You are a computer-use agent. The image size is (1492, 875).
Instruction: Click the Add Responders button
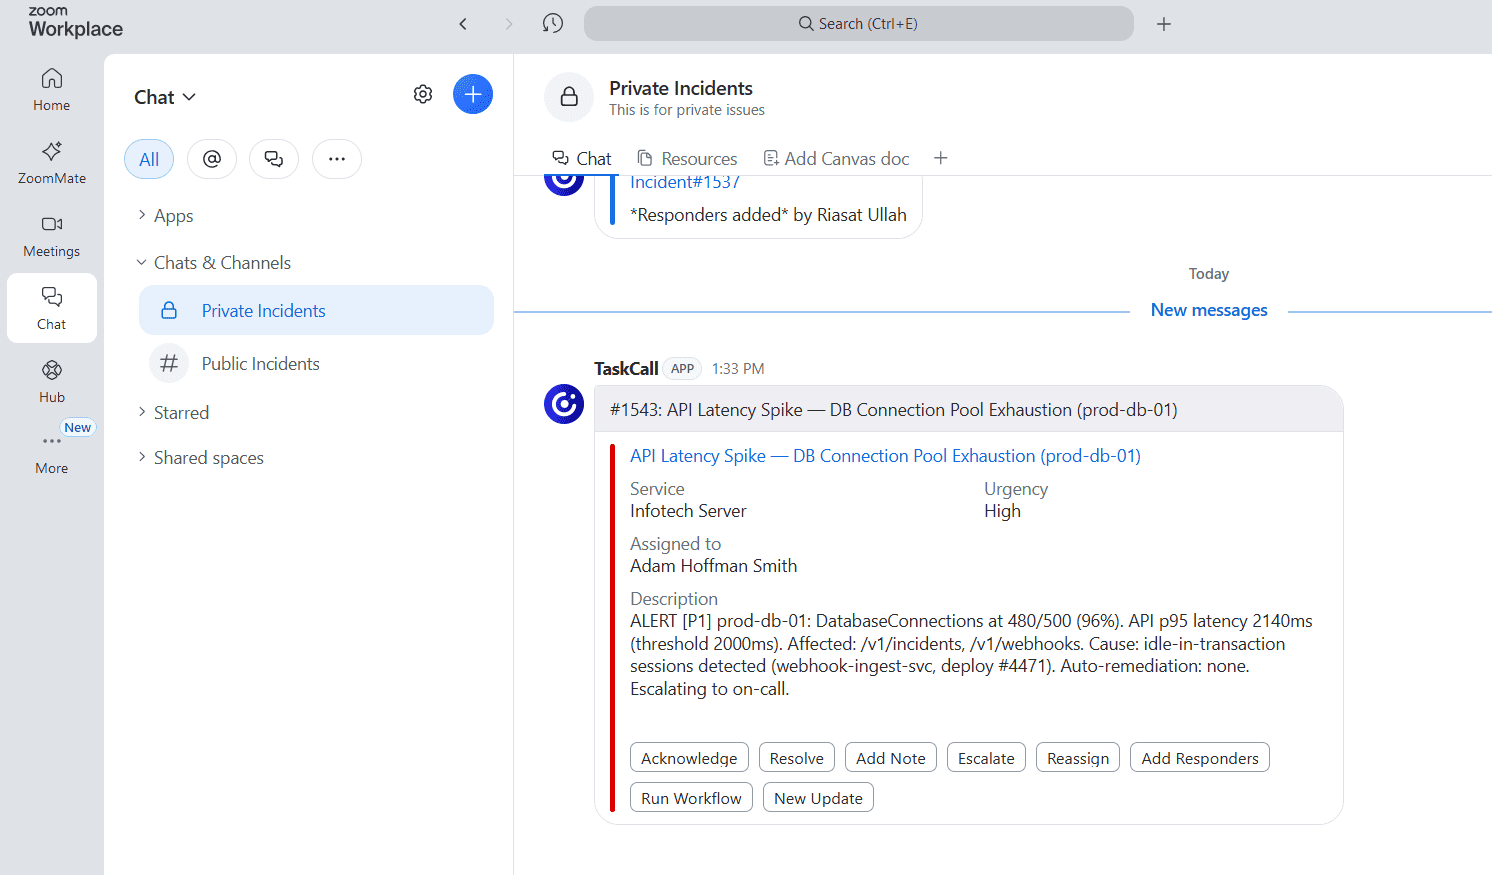(x=1200, y=758)
